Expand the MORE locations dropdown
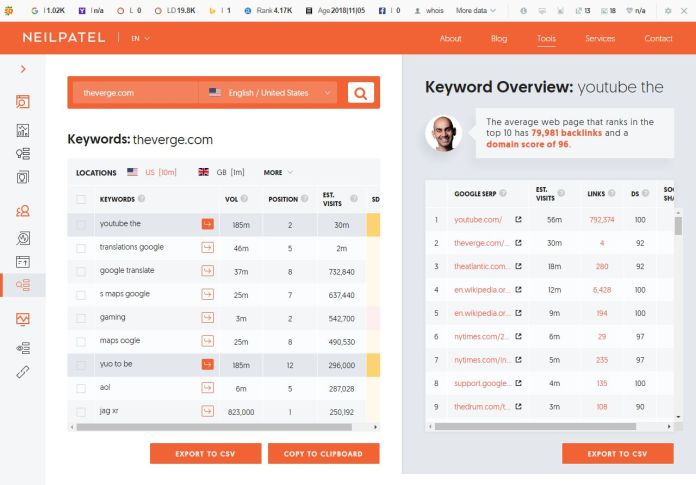 pos(278,173)
